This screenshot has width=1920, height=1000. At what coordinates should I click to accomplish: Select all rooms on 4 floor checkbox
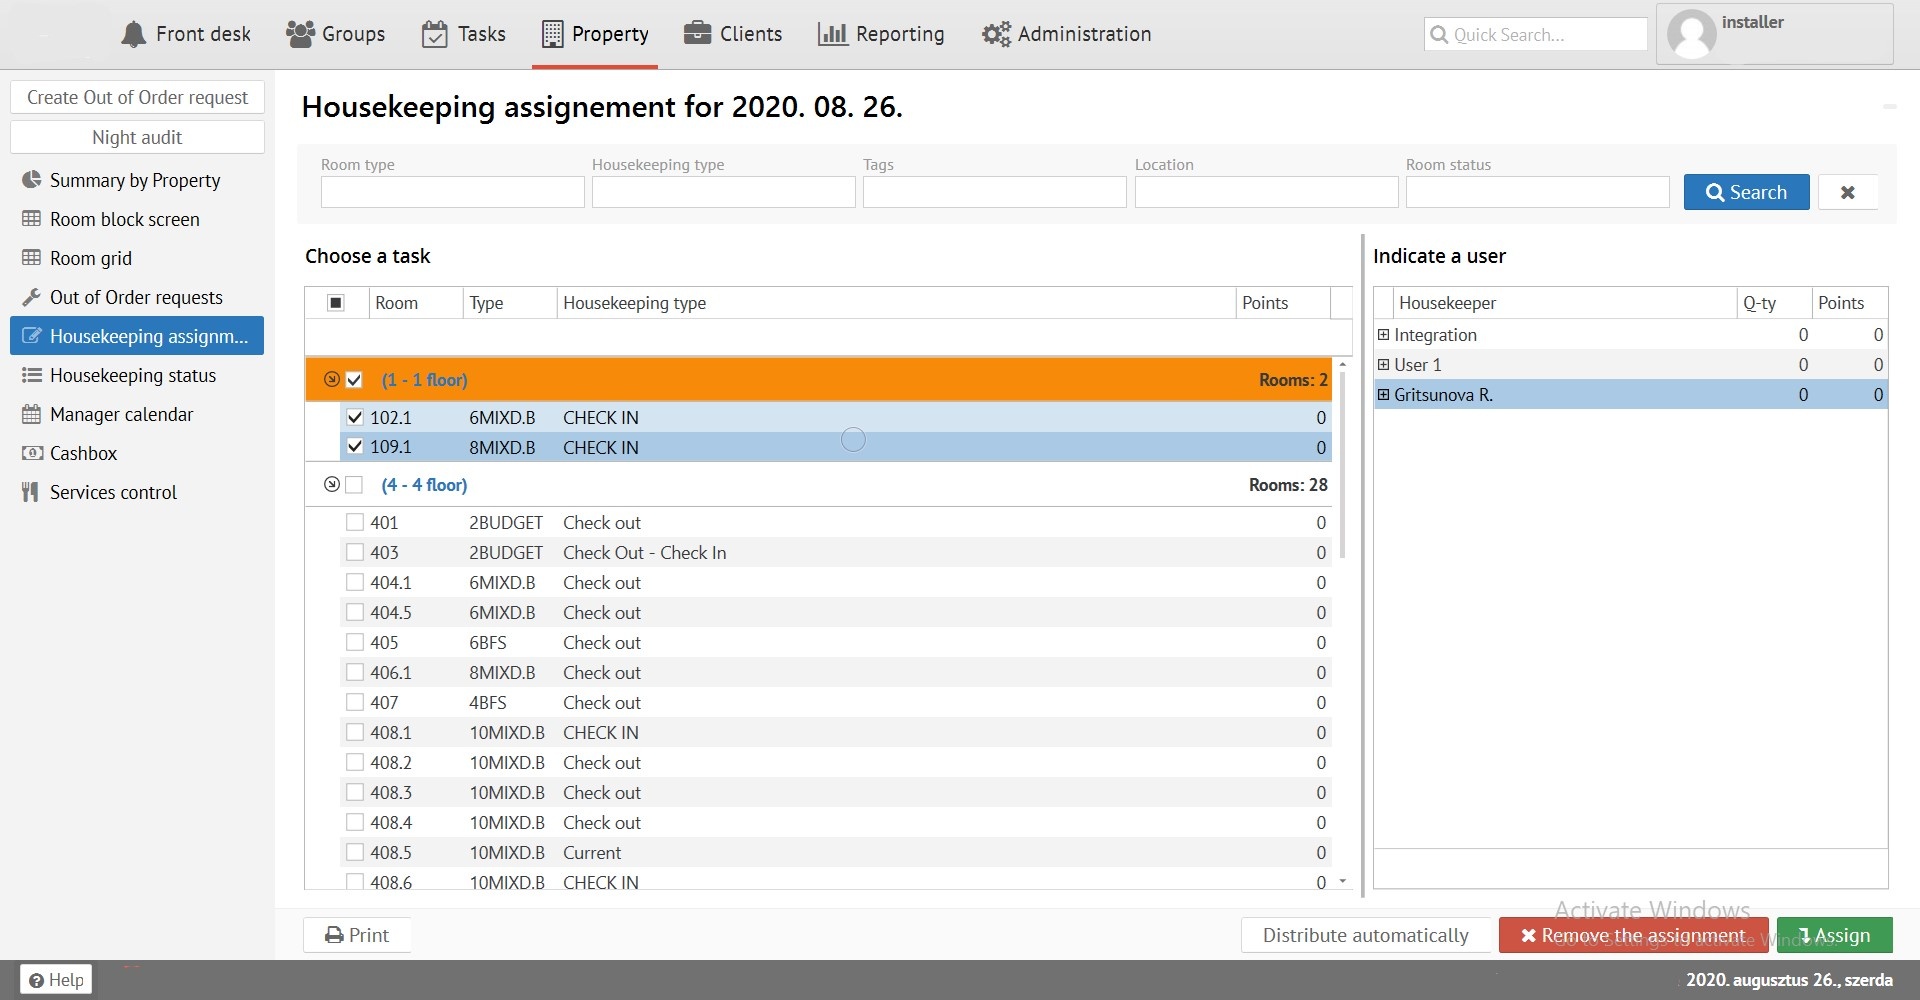(354, 485)
